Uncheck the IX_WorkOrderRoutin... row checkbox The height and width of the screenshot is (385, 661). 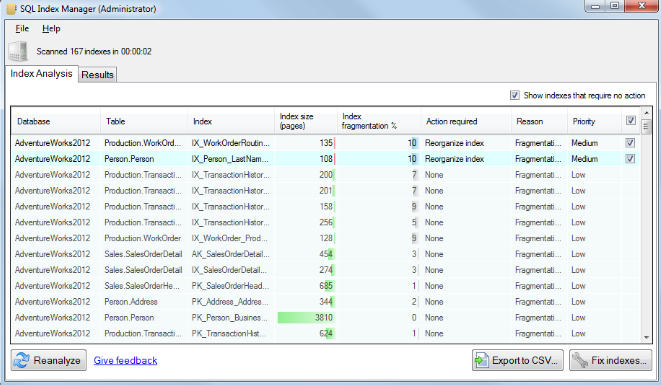(x=630, y=143)
